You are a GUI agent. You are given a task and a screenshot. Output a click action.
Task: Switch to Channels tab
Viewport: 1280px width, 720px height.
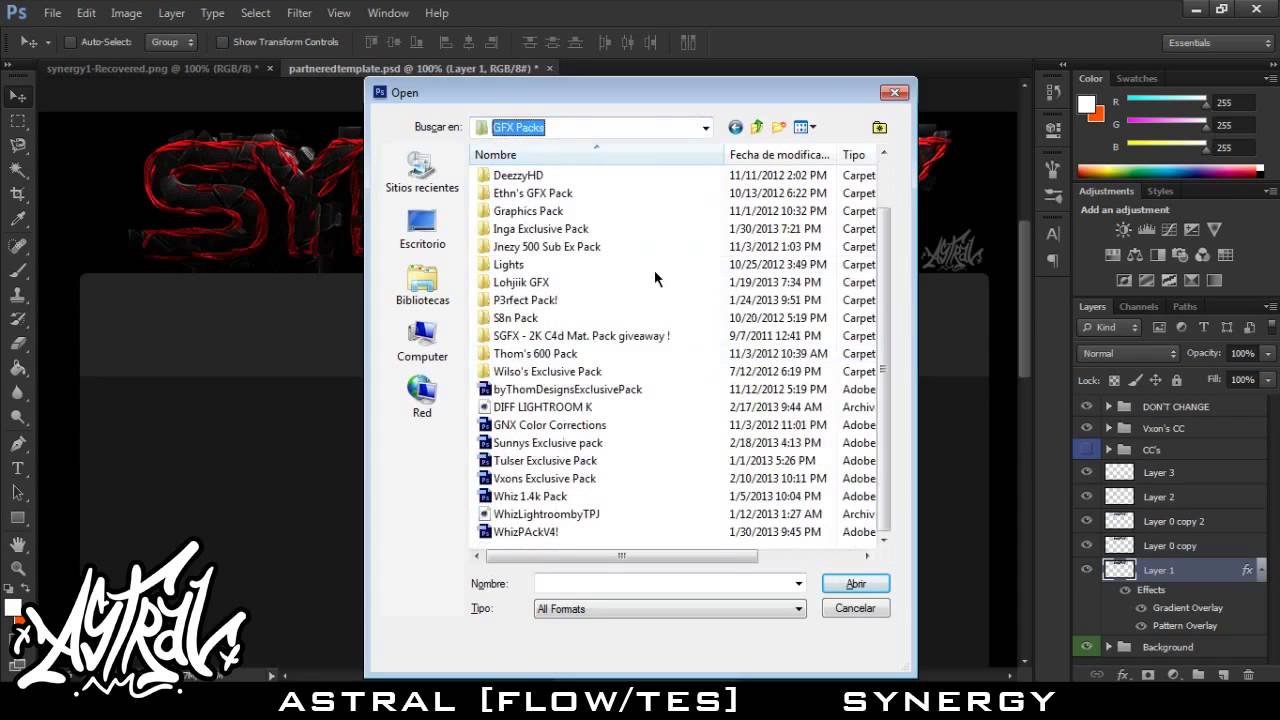1138,307
